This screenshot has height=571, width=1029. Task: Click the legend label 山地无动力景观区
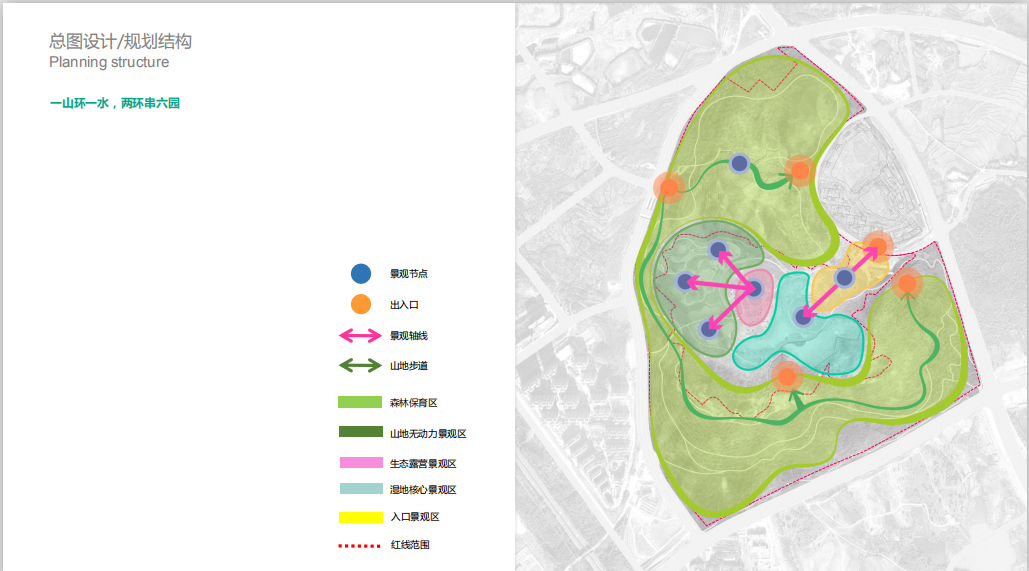(x=428, y=434)
